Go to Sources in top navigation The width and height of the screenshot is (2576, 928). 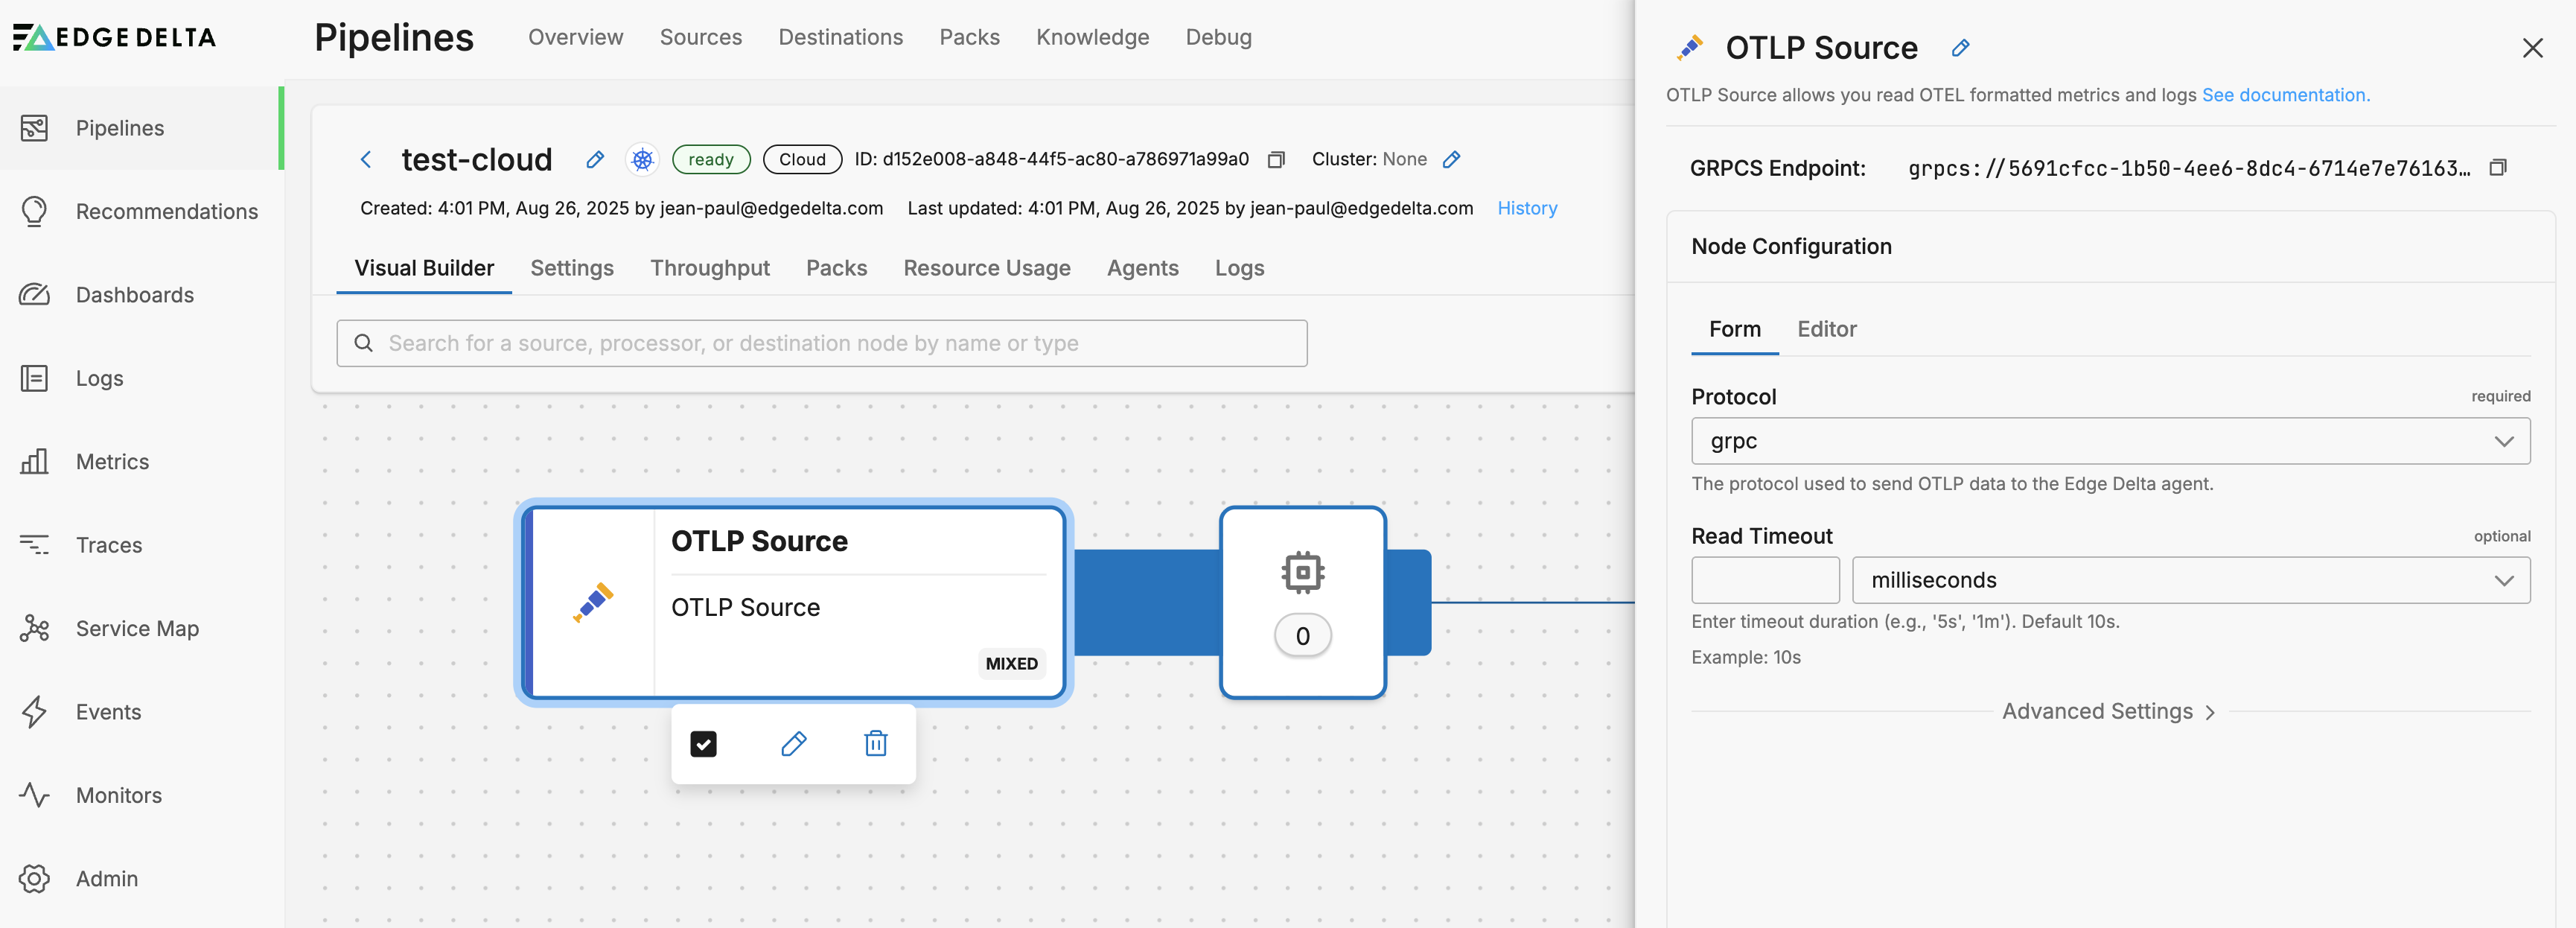click(x=701, y=37)
